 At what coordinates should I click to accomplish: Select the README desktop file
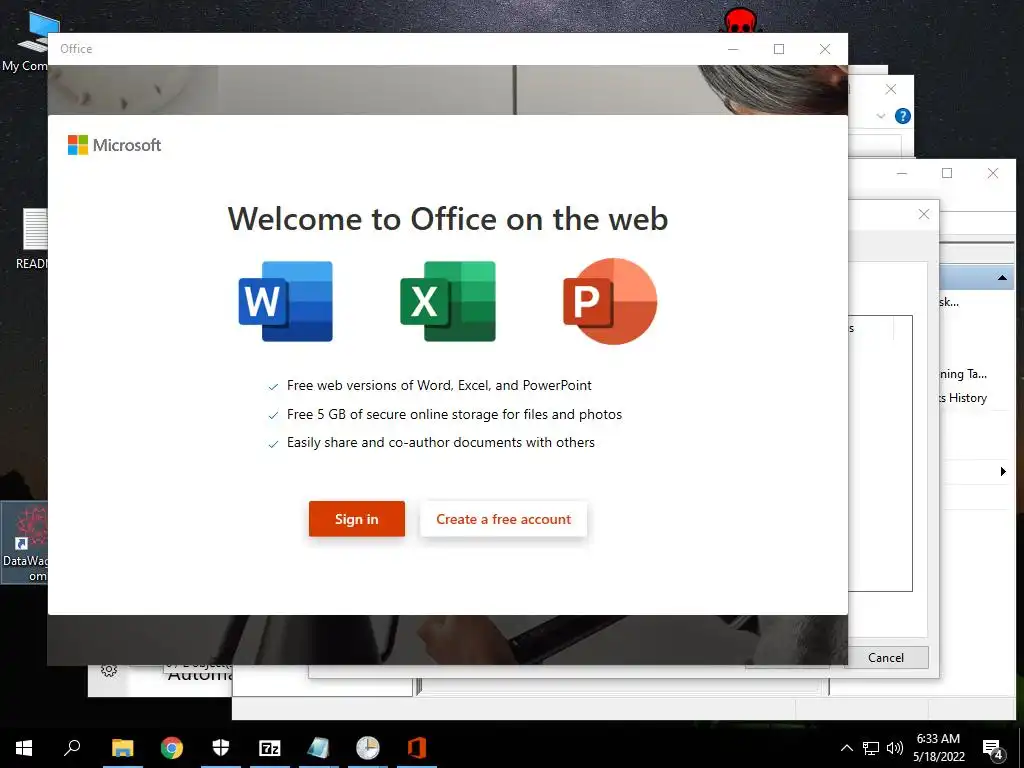[31, 238]
